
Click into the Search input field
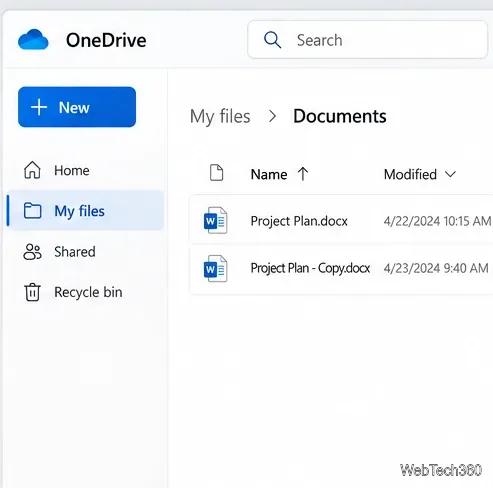[x=368, y=40]
